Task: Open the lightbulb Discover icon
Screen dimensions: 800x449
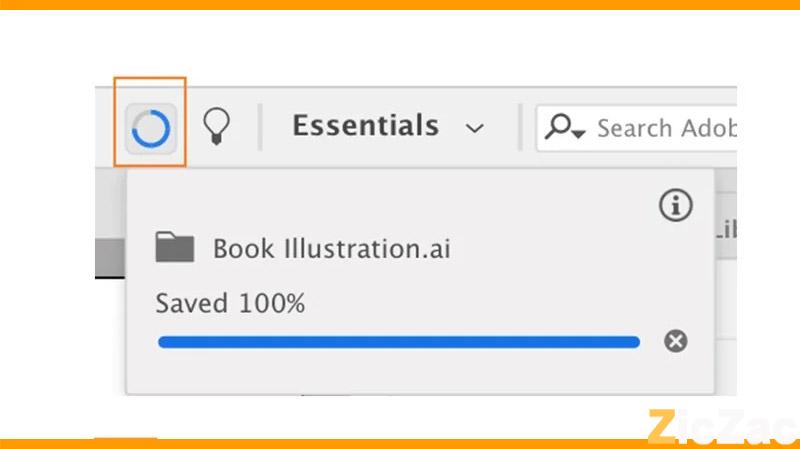Action: [216, 127]
